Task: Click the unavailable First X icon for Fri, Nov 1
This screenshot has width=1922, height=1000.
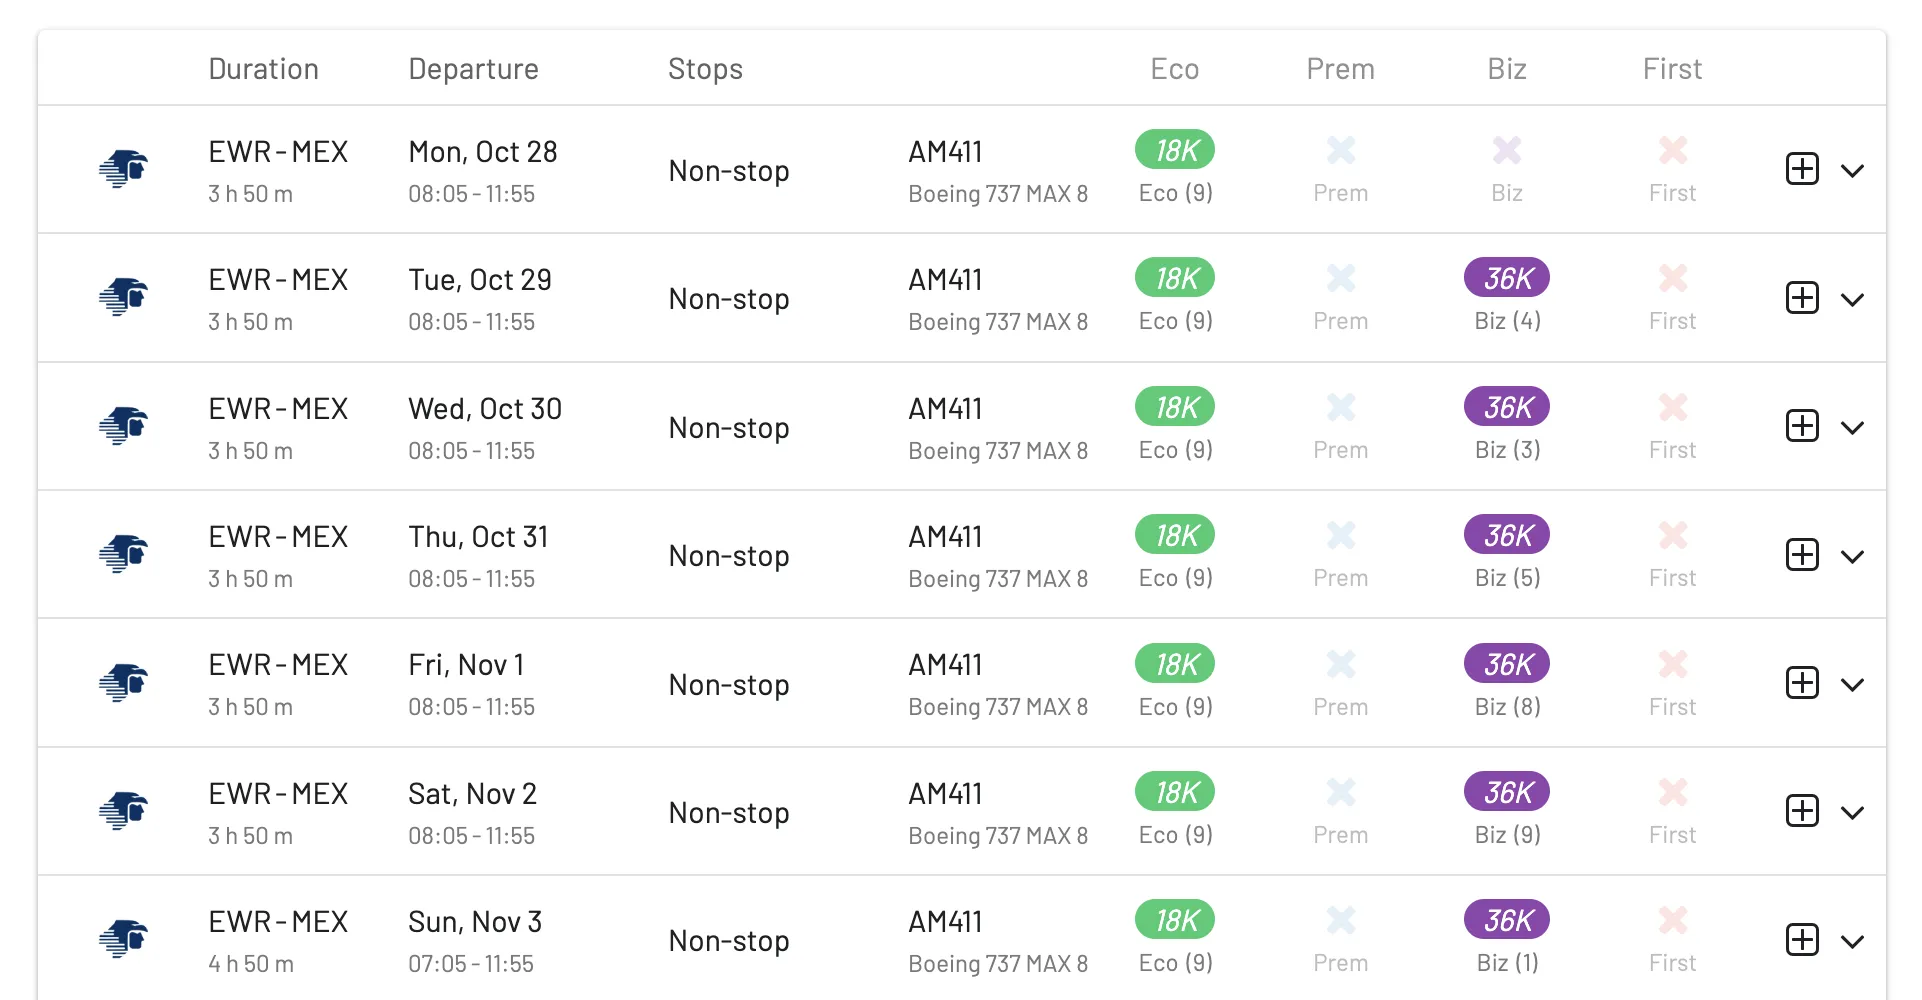Action: (x=1673, y=664)
